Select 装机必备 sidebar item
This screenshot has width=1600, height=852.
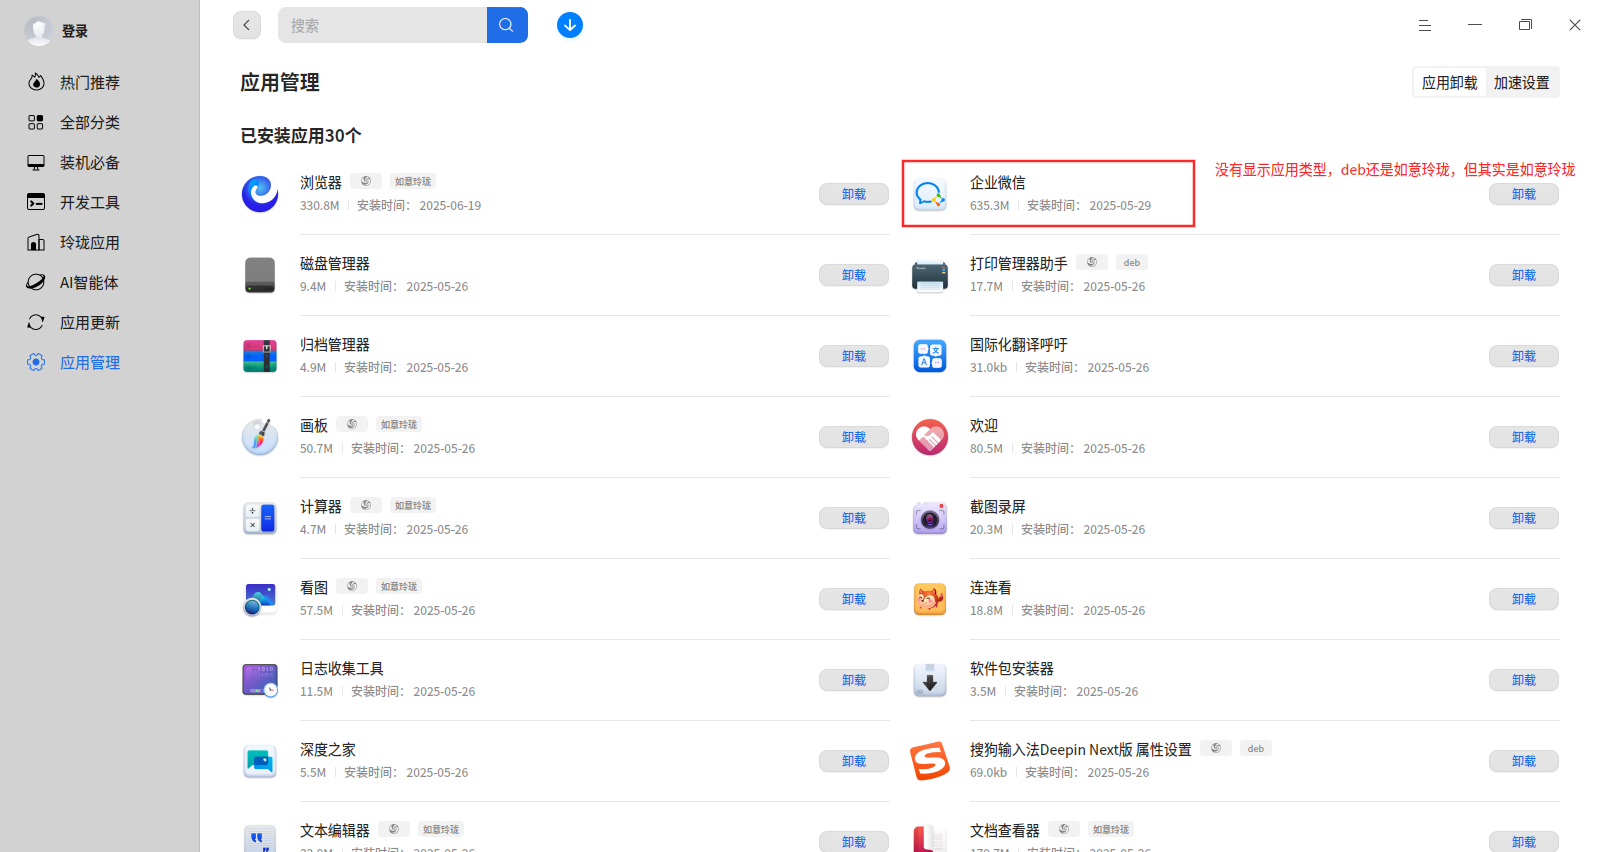tap(89, 162)
